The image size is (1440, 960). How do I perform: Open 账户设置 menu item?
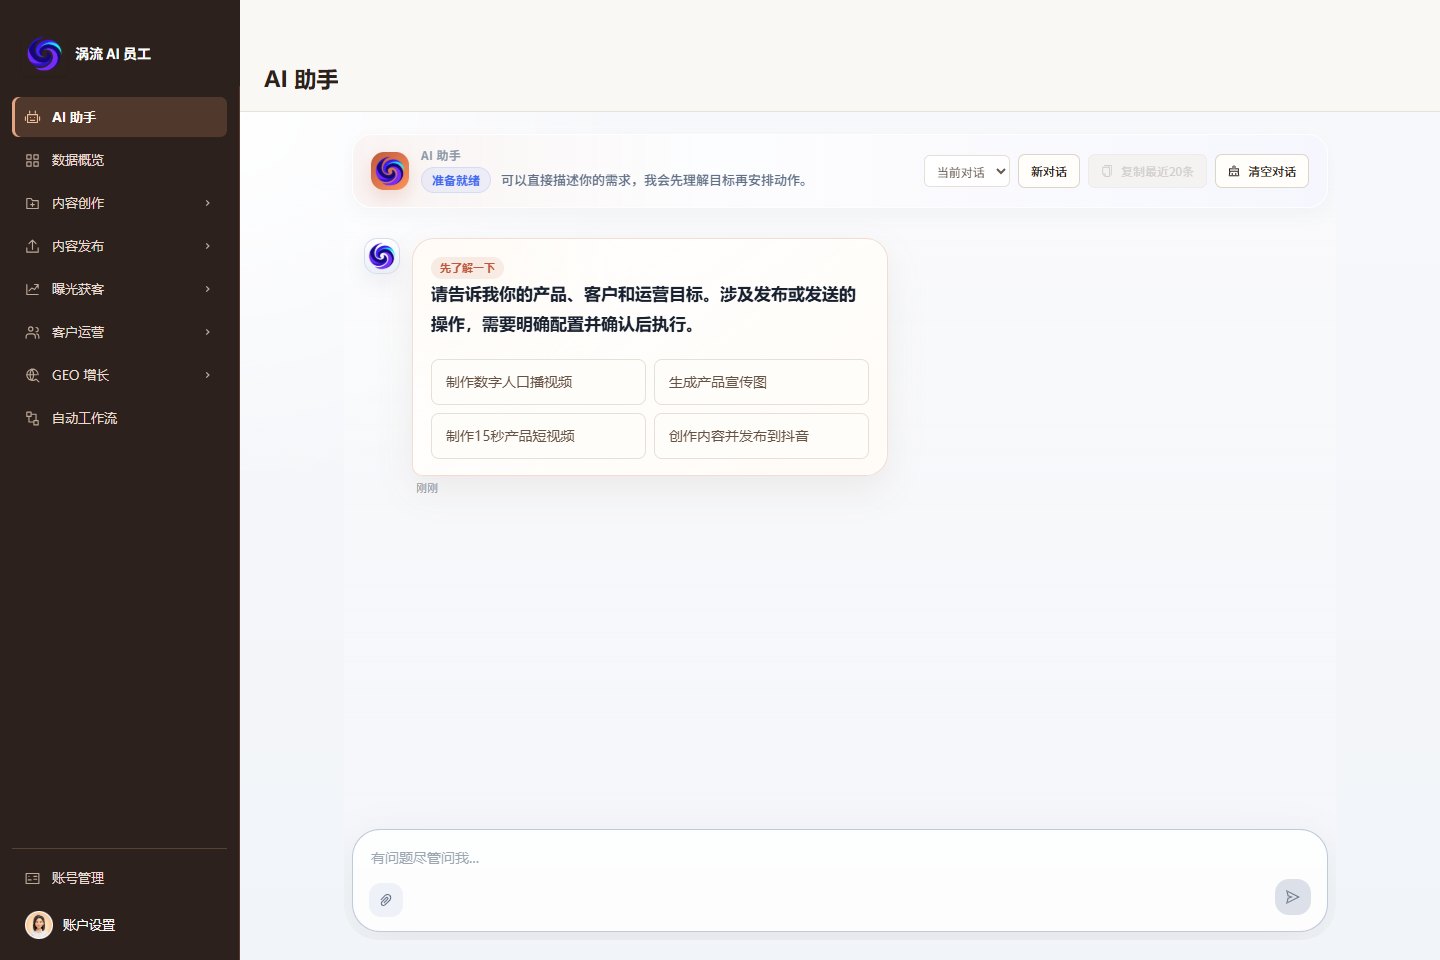pyautogui.click(x=119, y=925)
